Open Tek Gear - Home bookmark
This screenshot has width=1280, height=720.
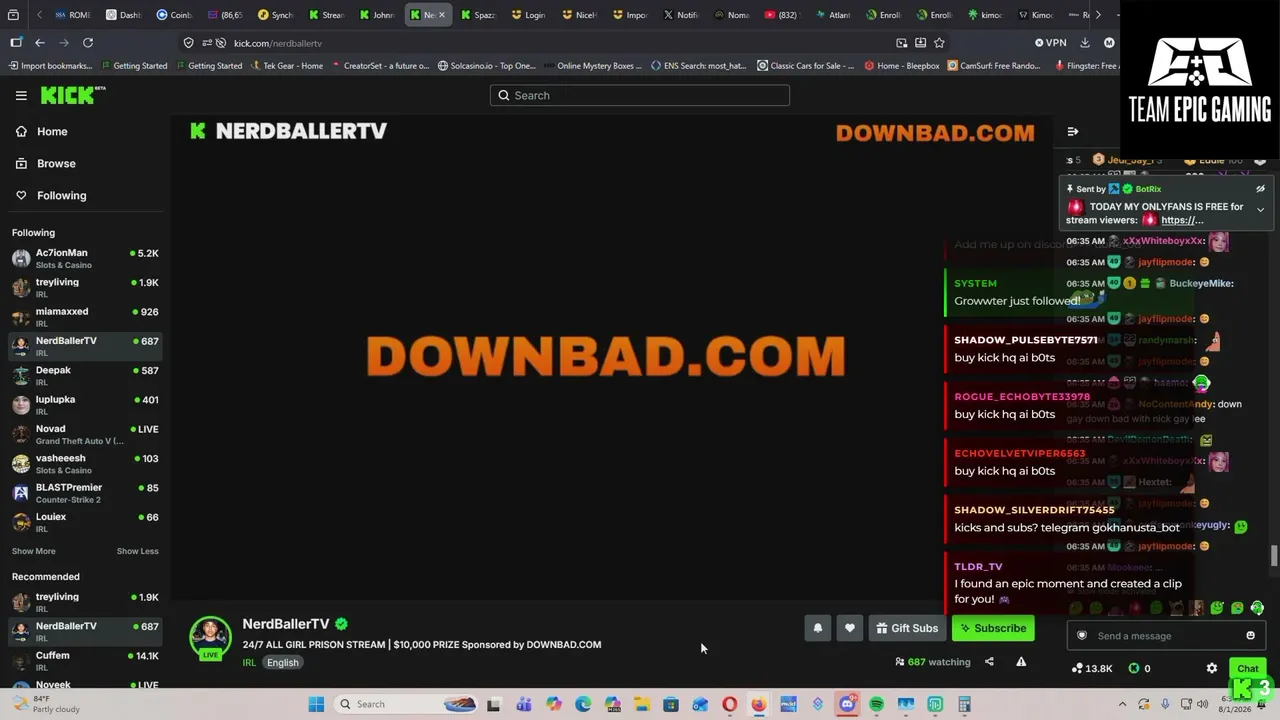[287, 66]
